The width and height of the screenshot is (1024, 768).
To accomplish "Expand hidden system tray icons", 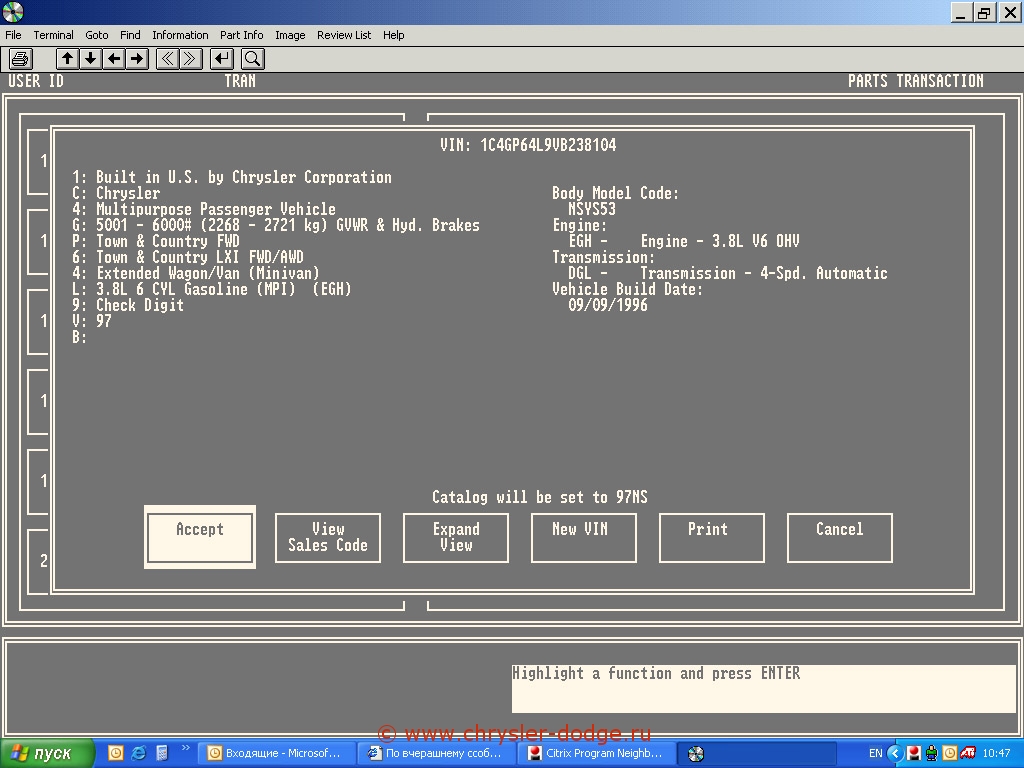I will 895,754.
